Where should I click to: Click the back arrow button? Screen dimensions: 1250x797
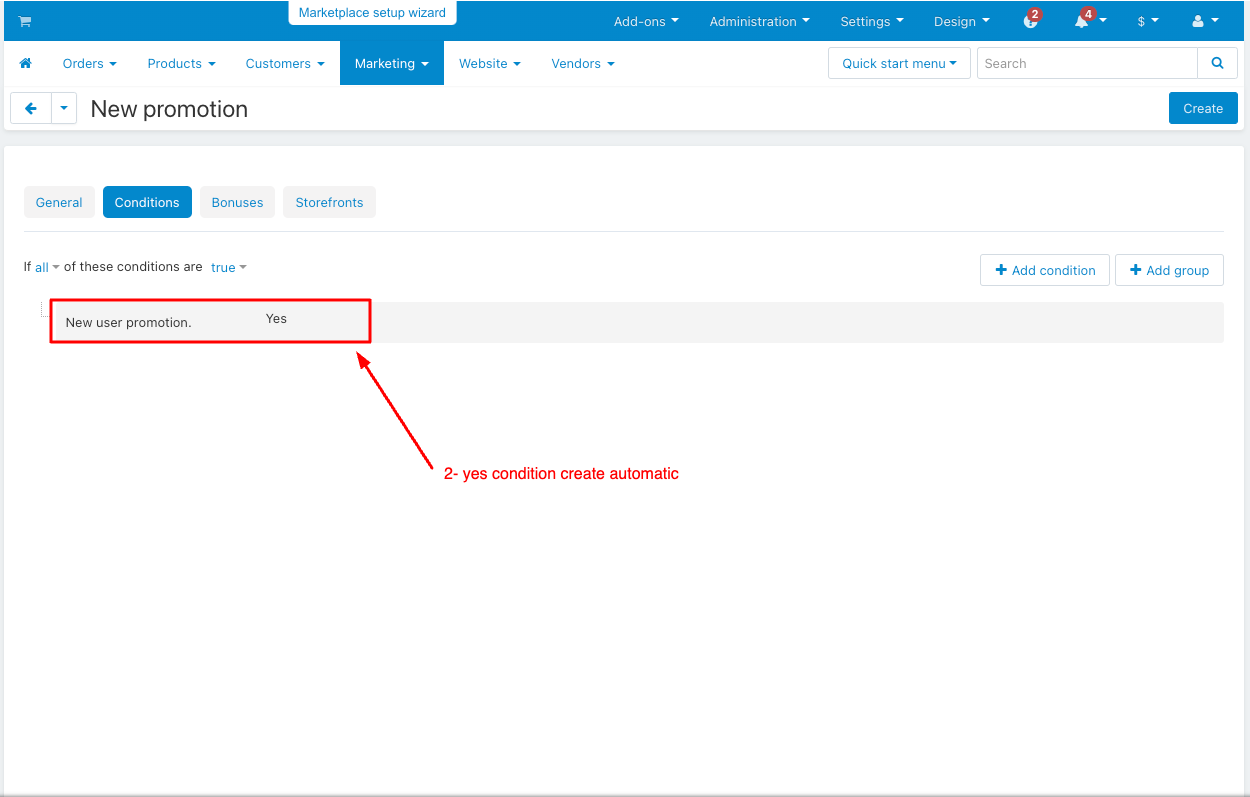point(31,108)
